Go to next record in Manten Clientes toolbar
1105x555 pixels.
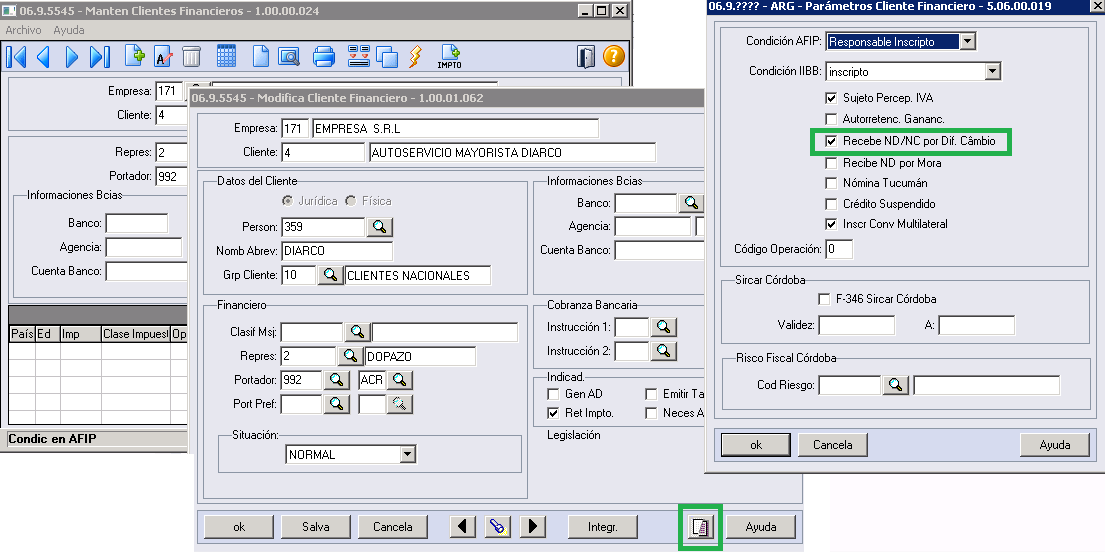[71, 56]
